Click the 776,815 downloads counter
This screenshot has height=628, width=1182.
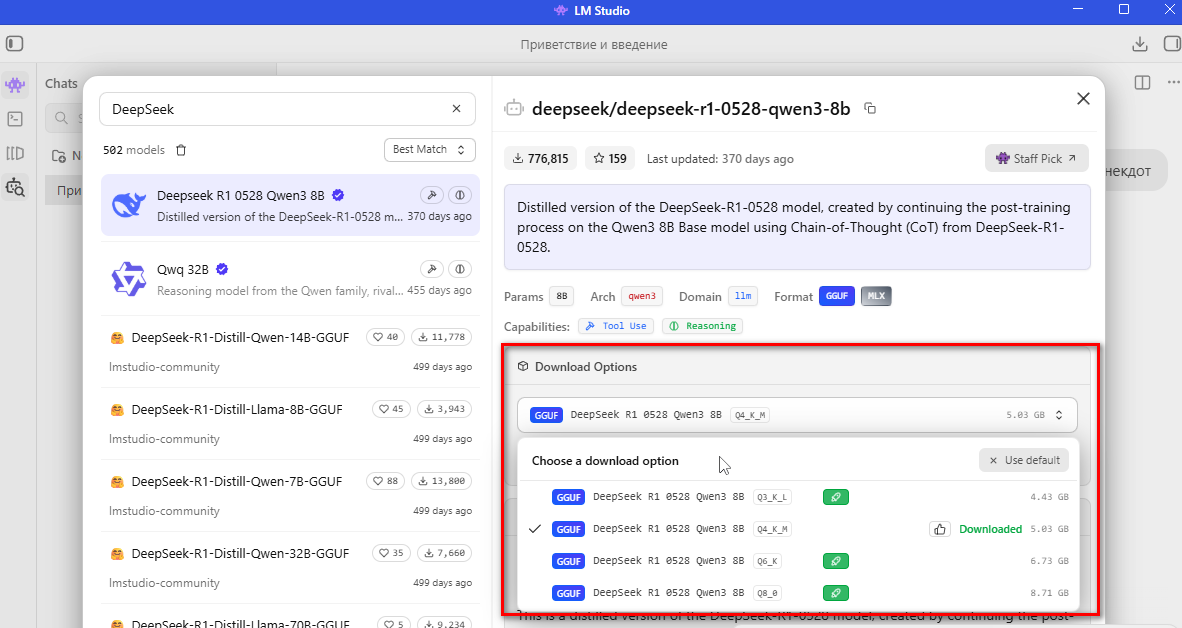(x=540, y=158)
